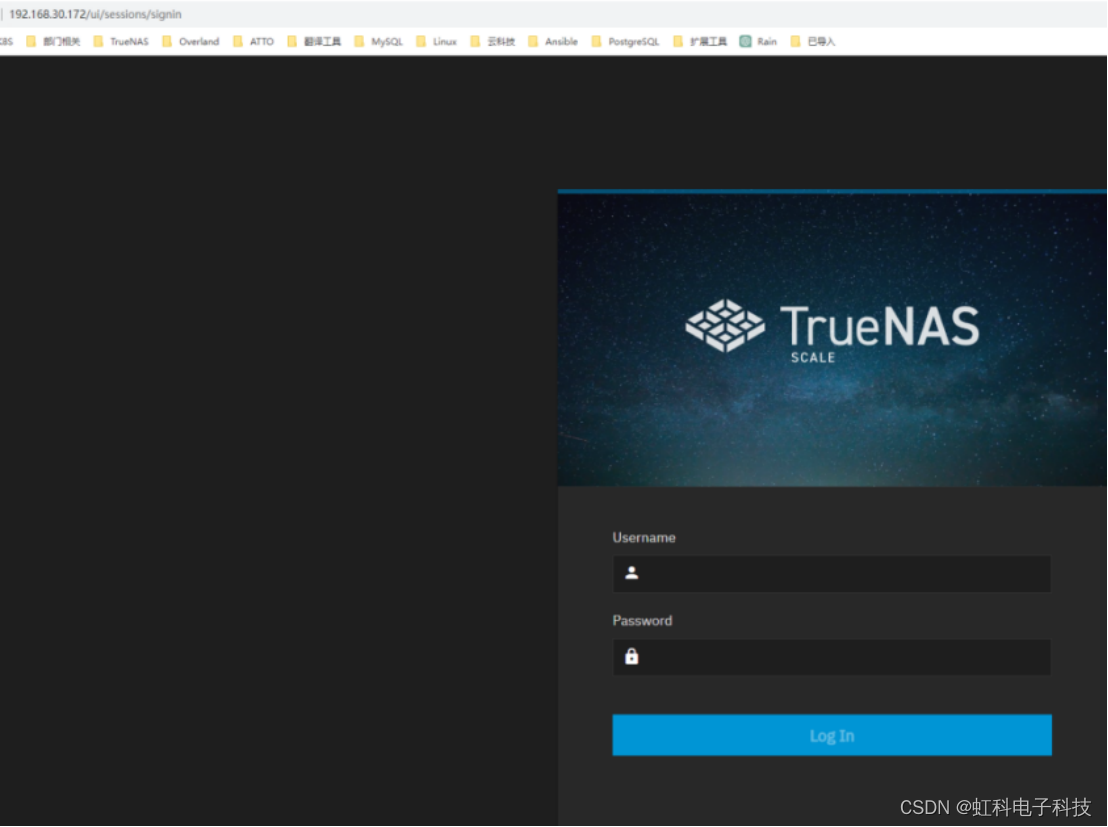
Task: Click the browser address bar URL
Action: pyautogui.click(x=95, y=14)
